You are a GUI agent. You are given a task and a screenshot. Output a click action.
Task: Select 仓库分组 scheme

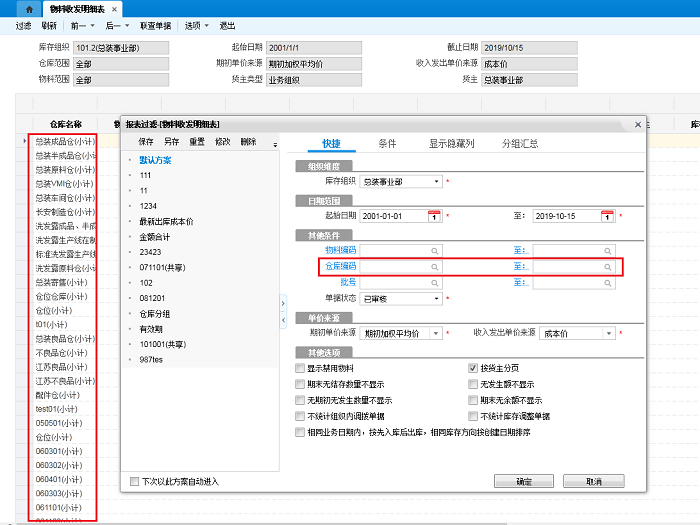pos(154,314)
